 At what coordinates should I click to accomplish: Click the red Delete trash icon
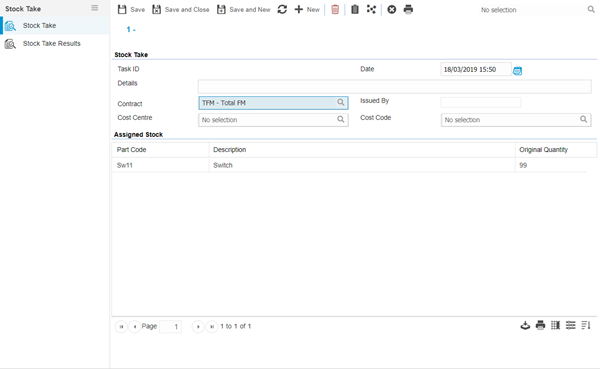click(x=335, y=10)
